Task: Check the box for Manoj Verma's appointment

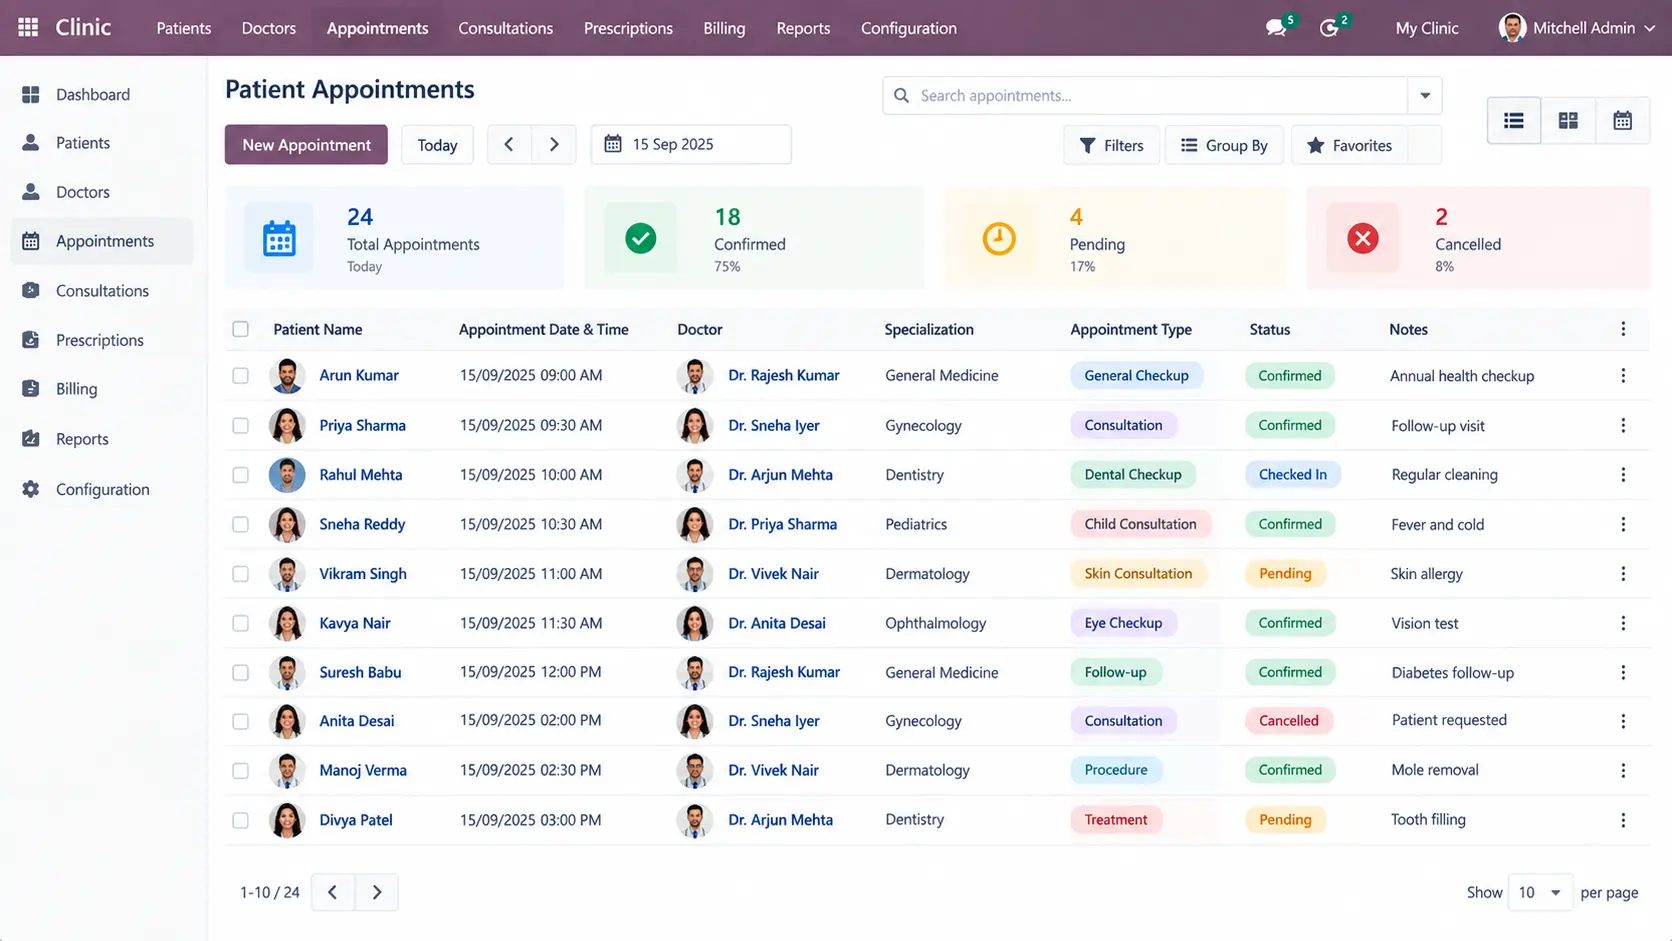Action: [241, 771]
